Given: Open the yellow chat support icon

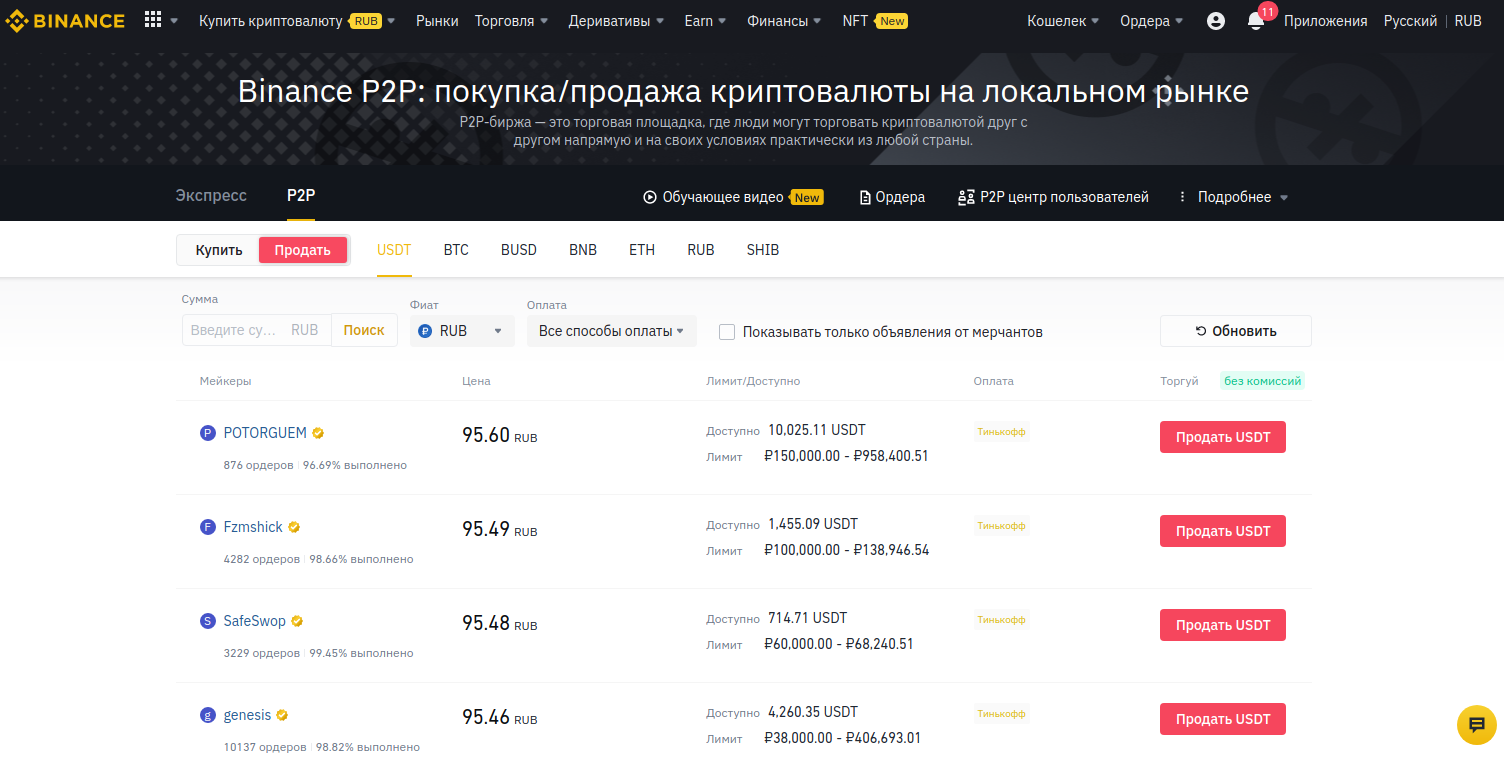Looking at the screenshot, I should click(1477, 724).
